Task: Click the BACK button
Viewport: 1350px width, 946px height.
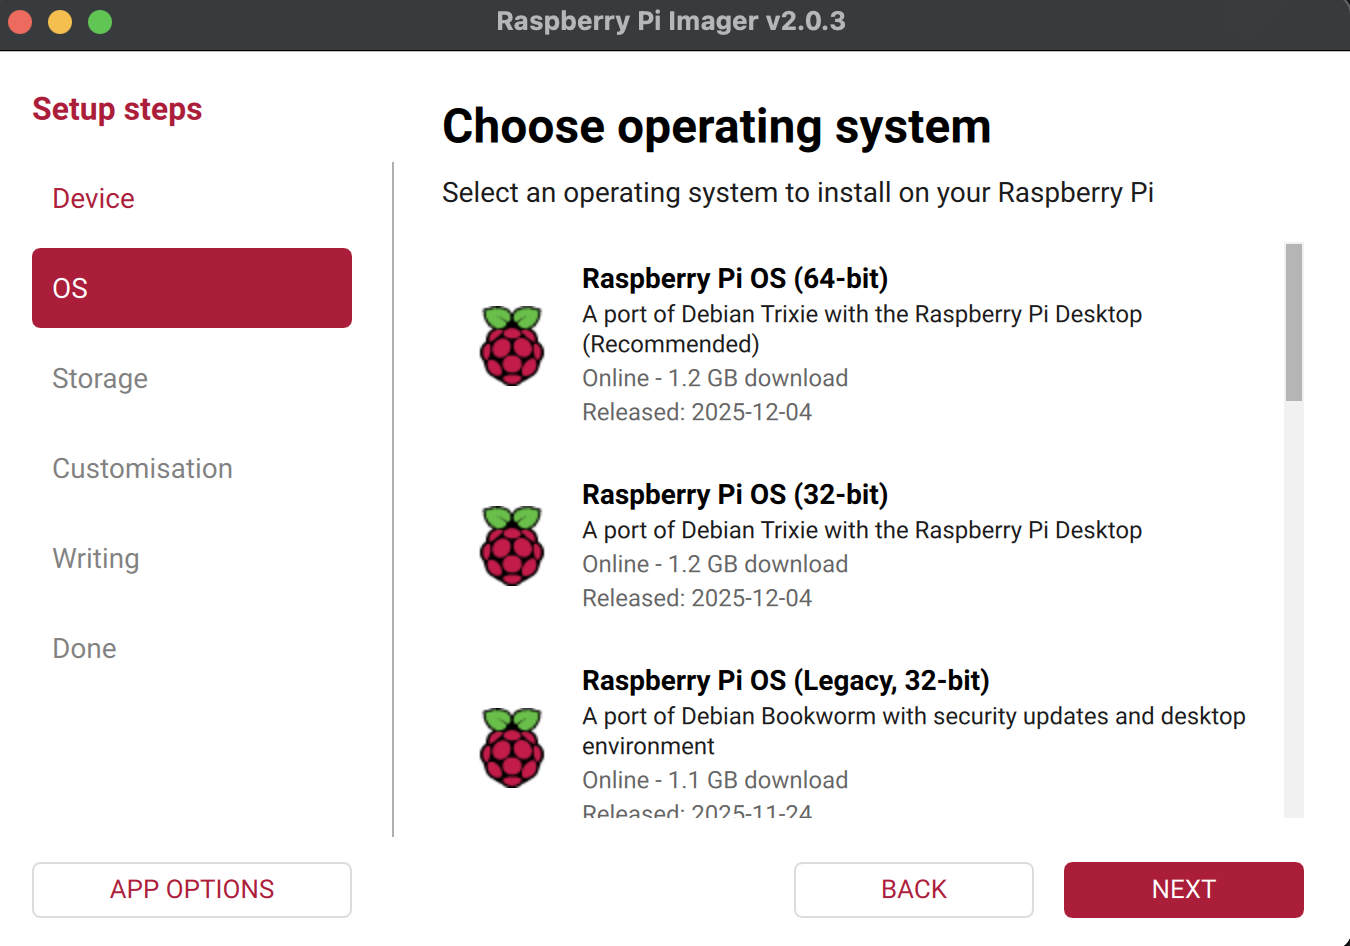Action: click(914, 889)
